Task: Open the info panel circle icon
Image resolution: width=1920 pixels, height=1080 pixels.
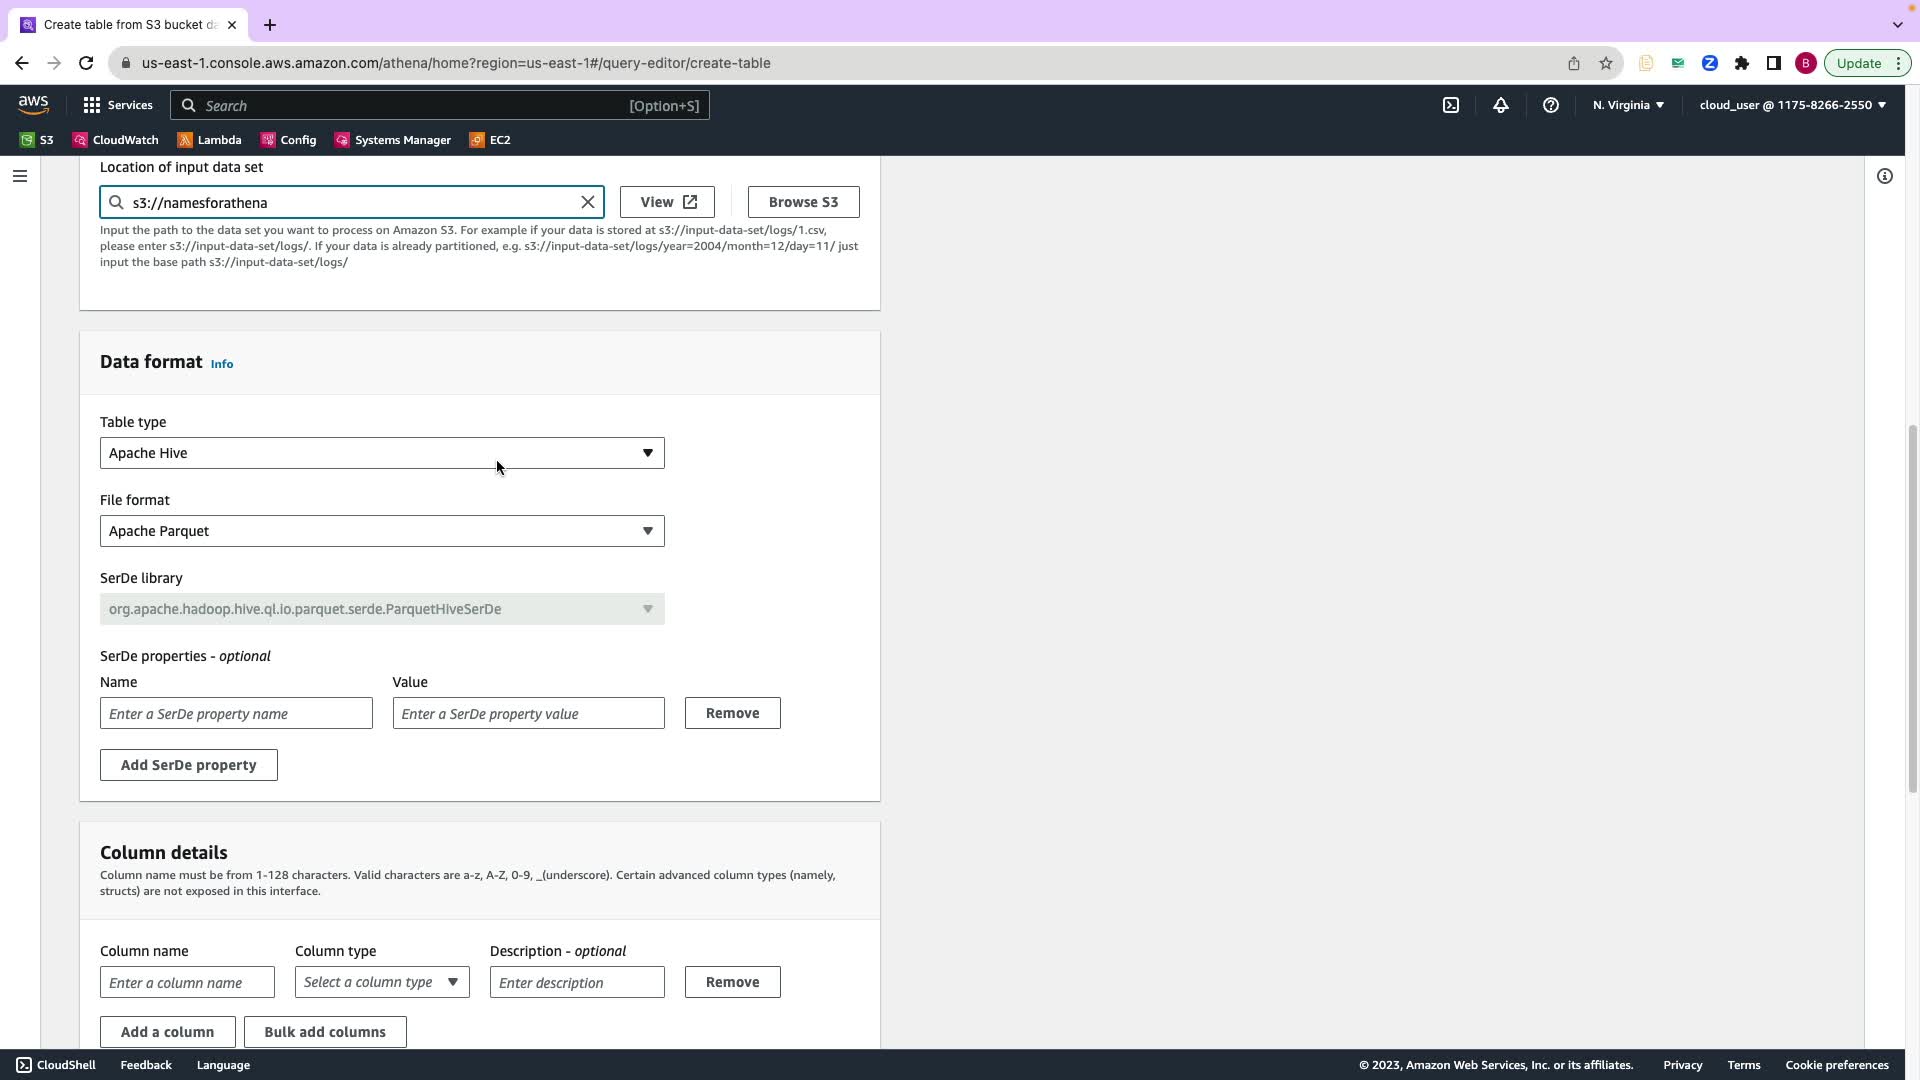Action: coord(1884,176)
